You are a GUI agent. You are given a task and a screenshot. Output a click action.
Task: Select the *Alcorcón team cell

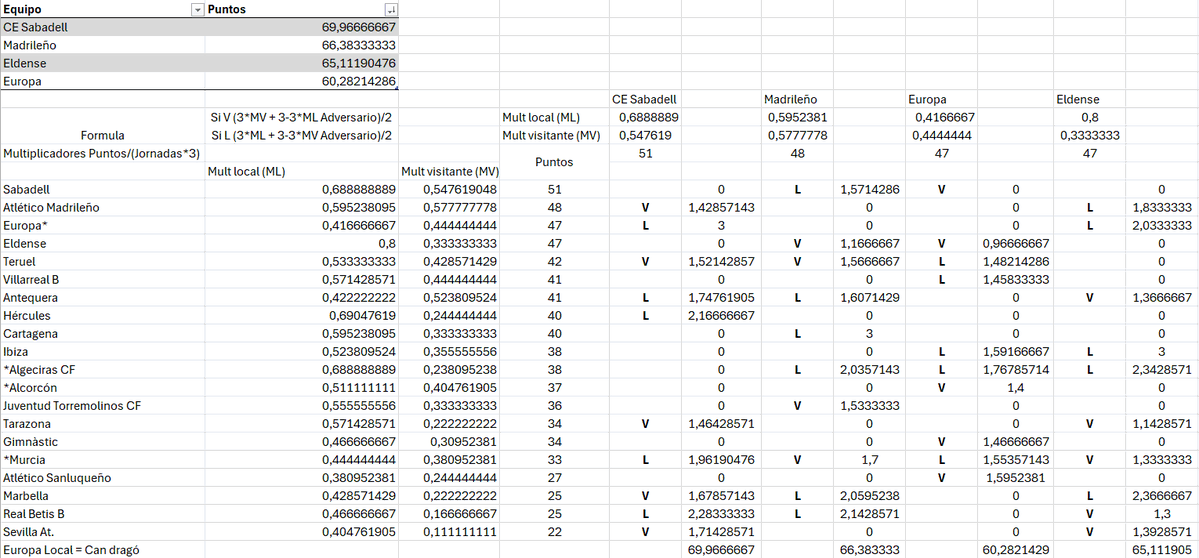coord(102,388)
